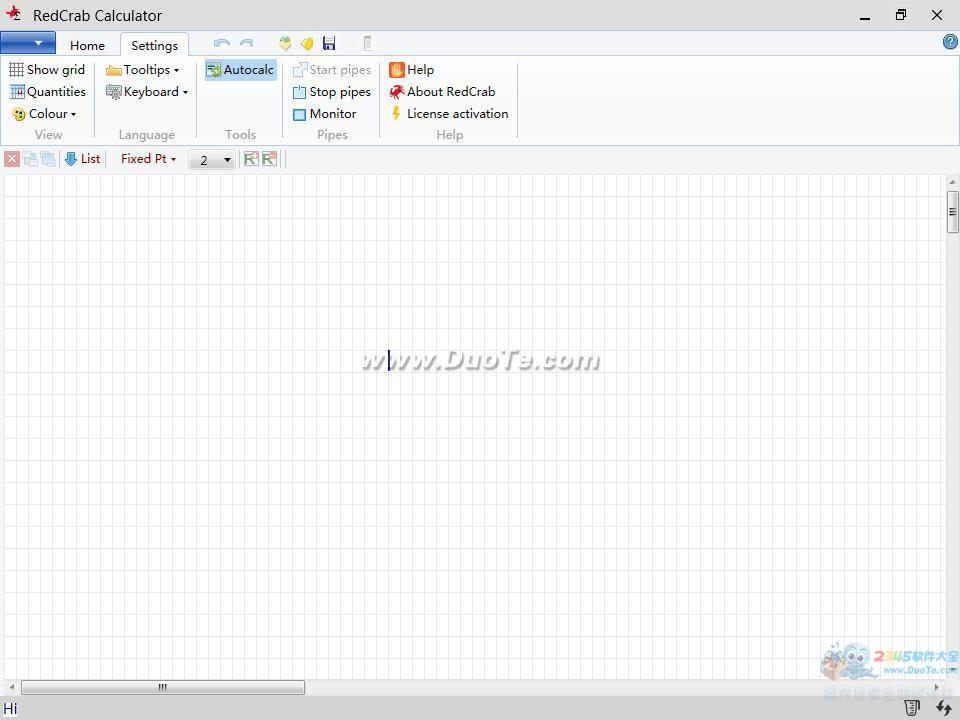Screen dimensions: 960x720
Task: Click the first overlapping-windows toolbar icon
Action: [x=29, y=159]
